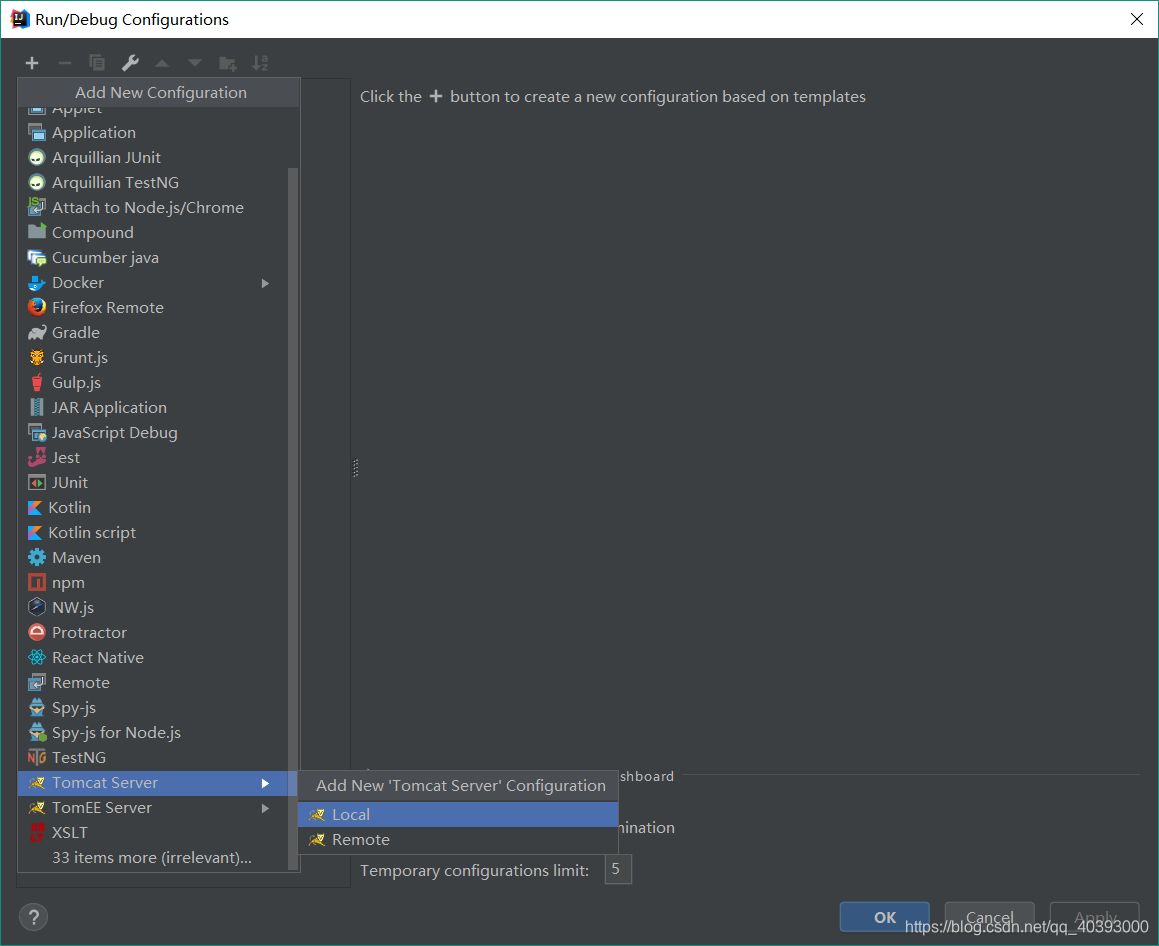Click the React Native atom icon
1159x946 pixels.
(x=37, y=658)
